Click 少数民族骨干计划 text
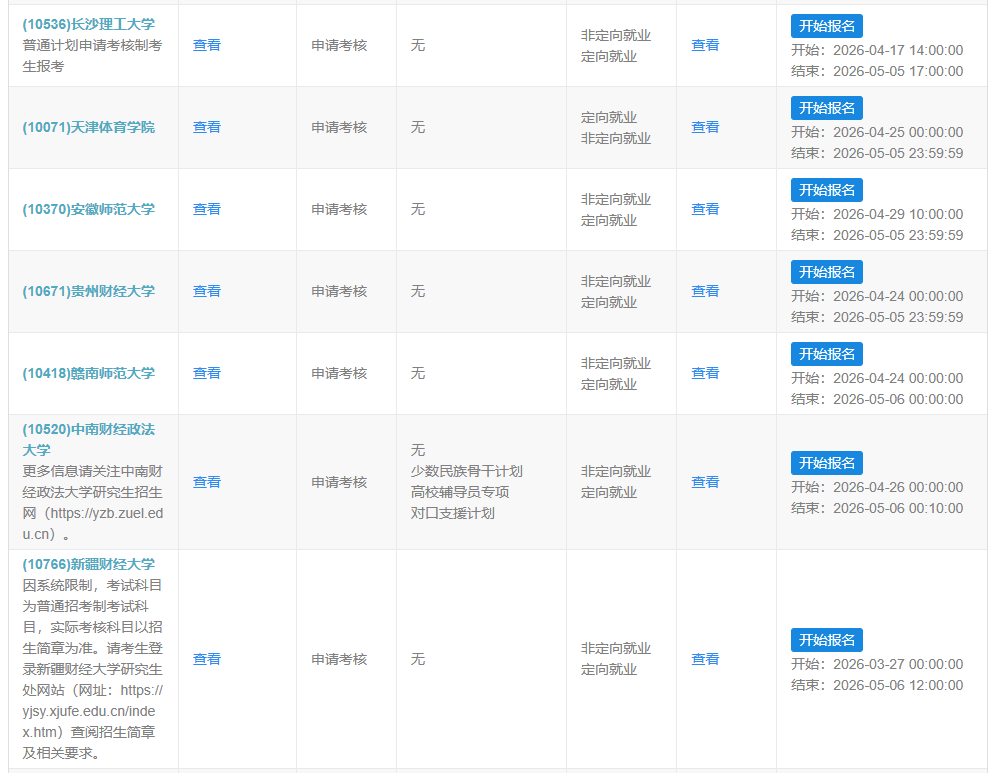The height and width of the screenshot is (773, 996). [466, 471]
